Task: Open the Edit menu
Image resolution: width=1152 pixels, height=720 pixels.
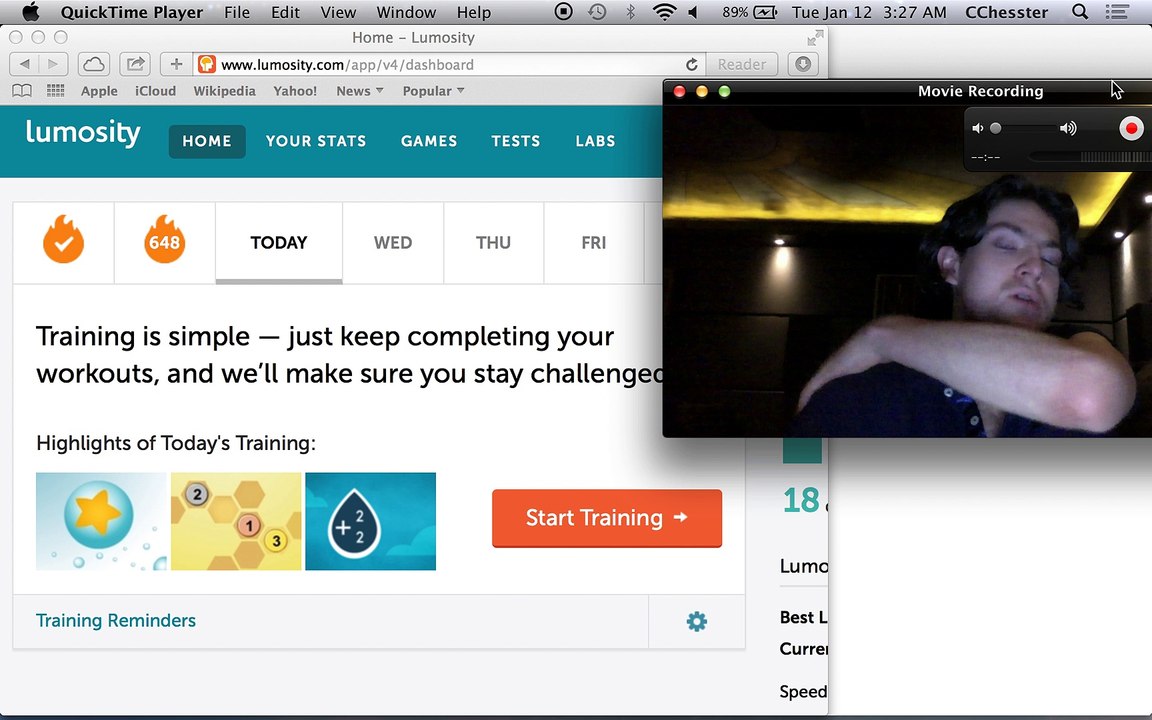Action: click(x=285, y=12)
